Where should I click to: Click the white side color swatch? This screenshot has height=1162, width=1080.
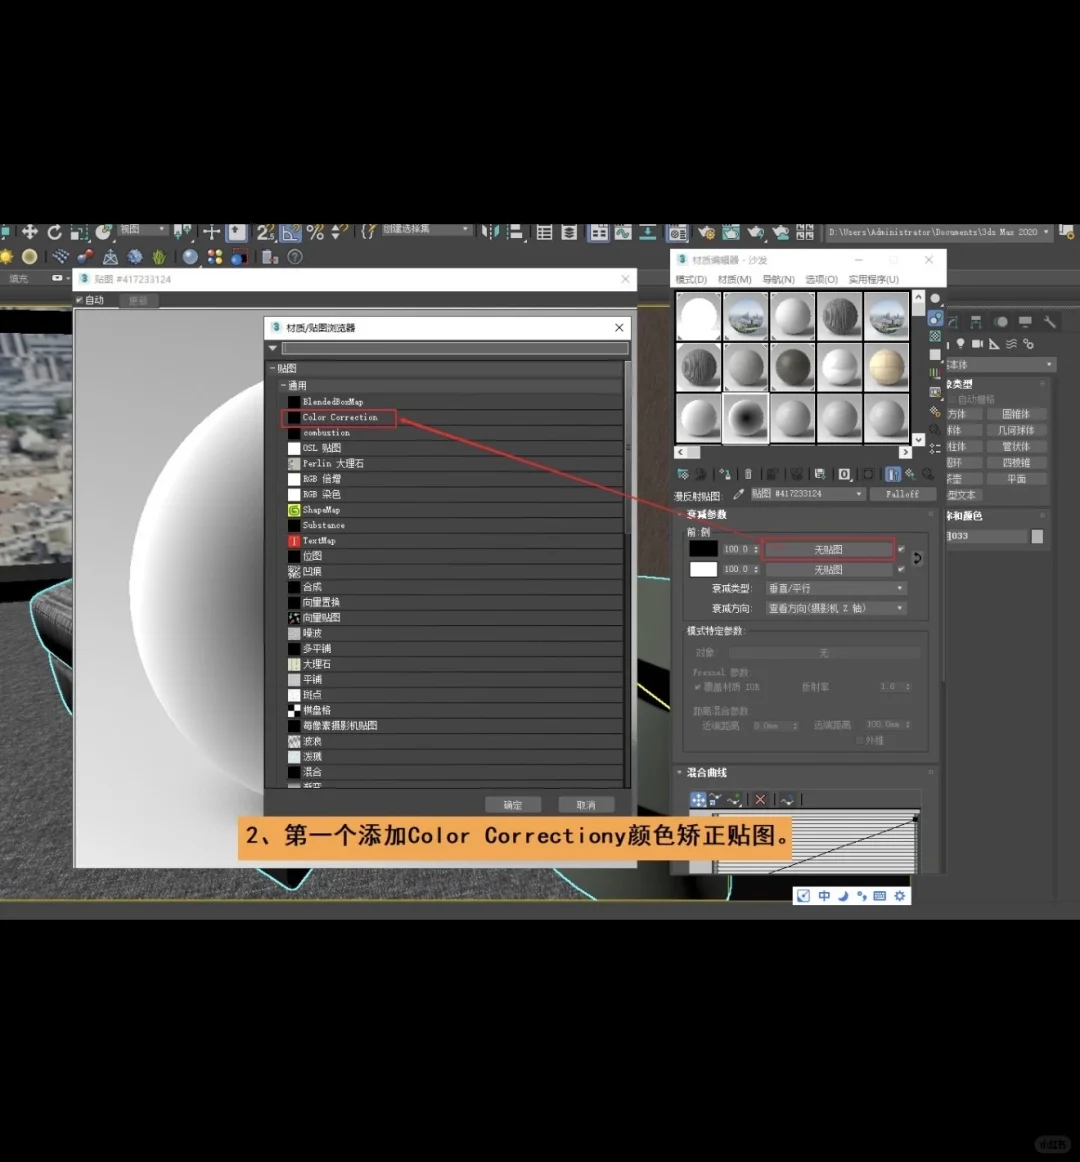tap(703, 569)
